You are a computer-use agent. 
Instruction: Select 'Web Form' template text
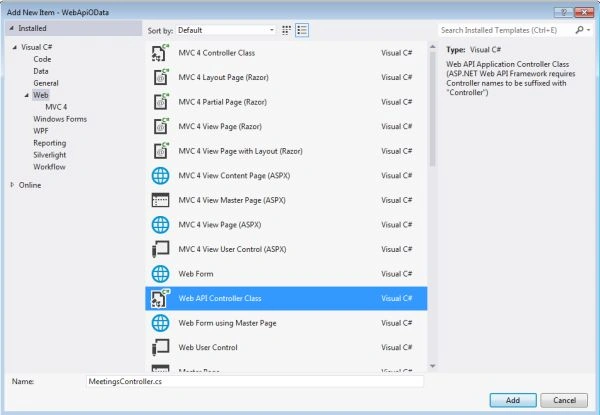(196, 274)
